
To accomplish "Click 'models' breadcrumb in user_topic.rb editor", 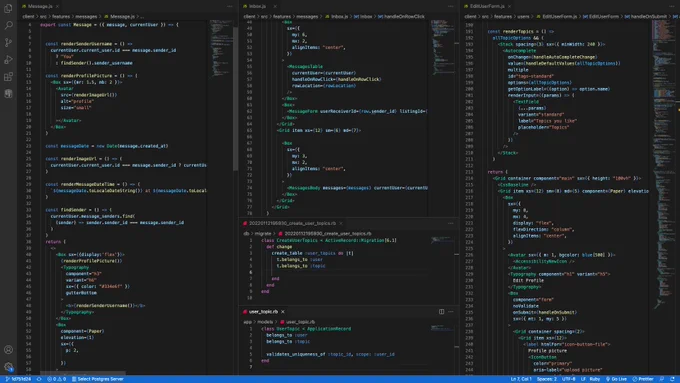I will (265, 322).
